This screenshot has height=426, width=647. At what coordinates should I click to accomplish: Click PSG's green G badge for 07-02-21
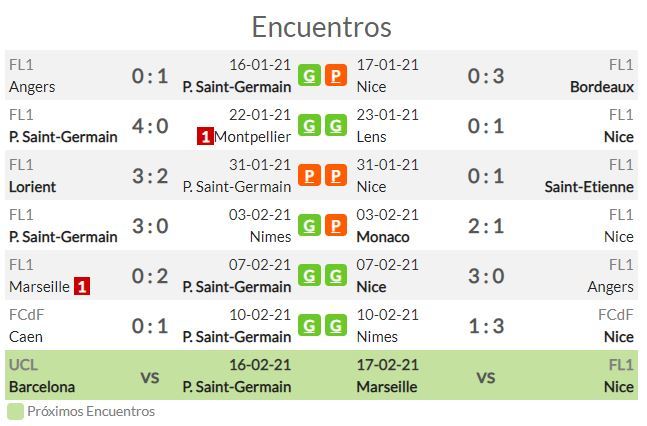tap(309, 276)
